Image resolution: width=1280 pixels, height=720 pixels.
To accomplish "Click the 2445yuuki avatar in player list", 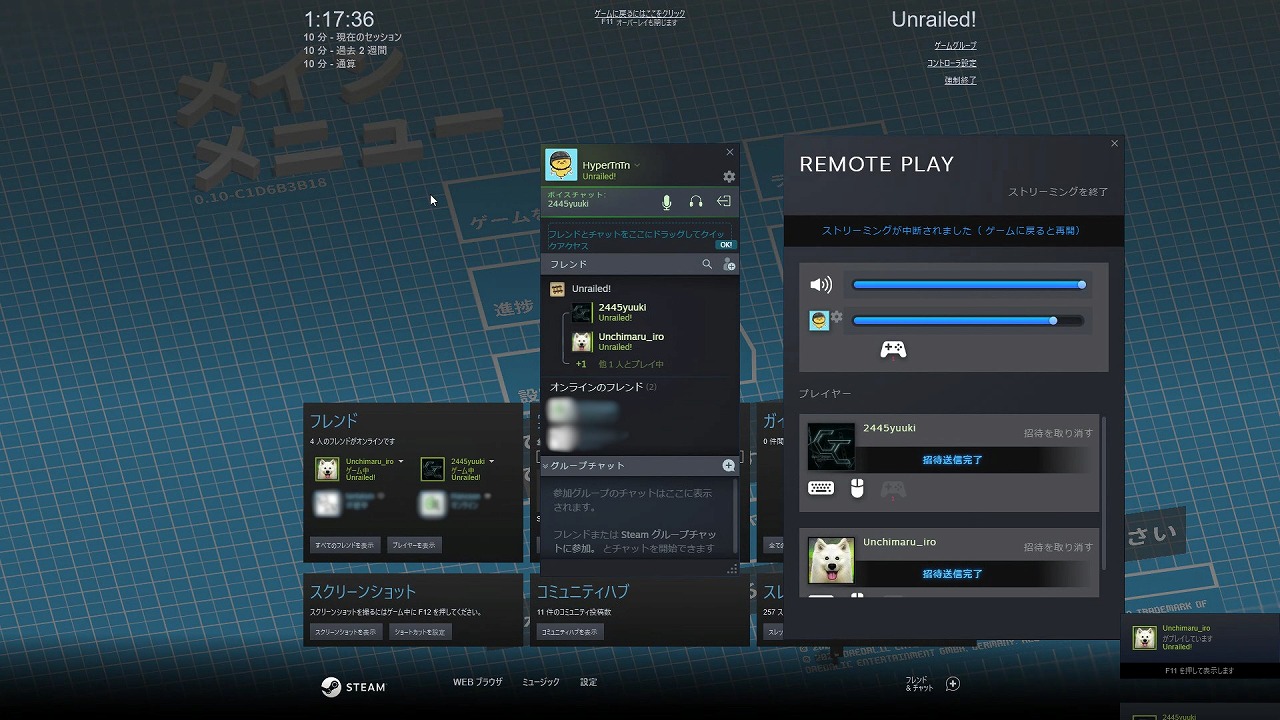I will click(831, 446).
